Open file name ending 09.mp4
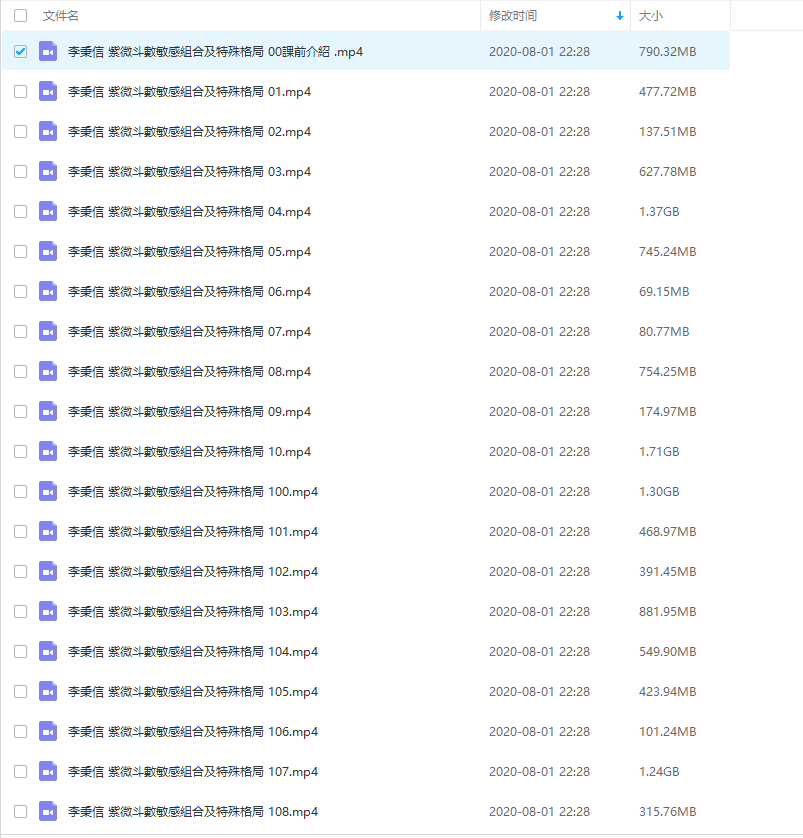This screenshot has height=838, width=803. click(189, 412)
